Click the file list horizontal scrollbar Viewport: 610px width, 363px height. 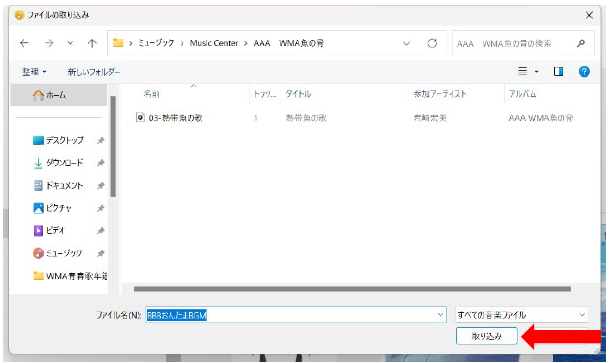pos(352,289)
